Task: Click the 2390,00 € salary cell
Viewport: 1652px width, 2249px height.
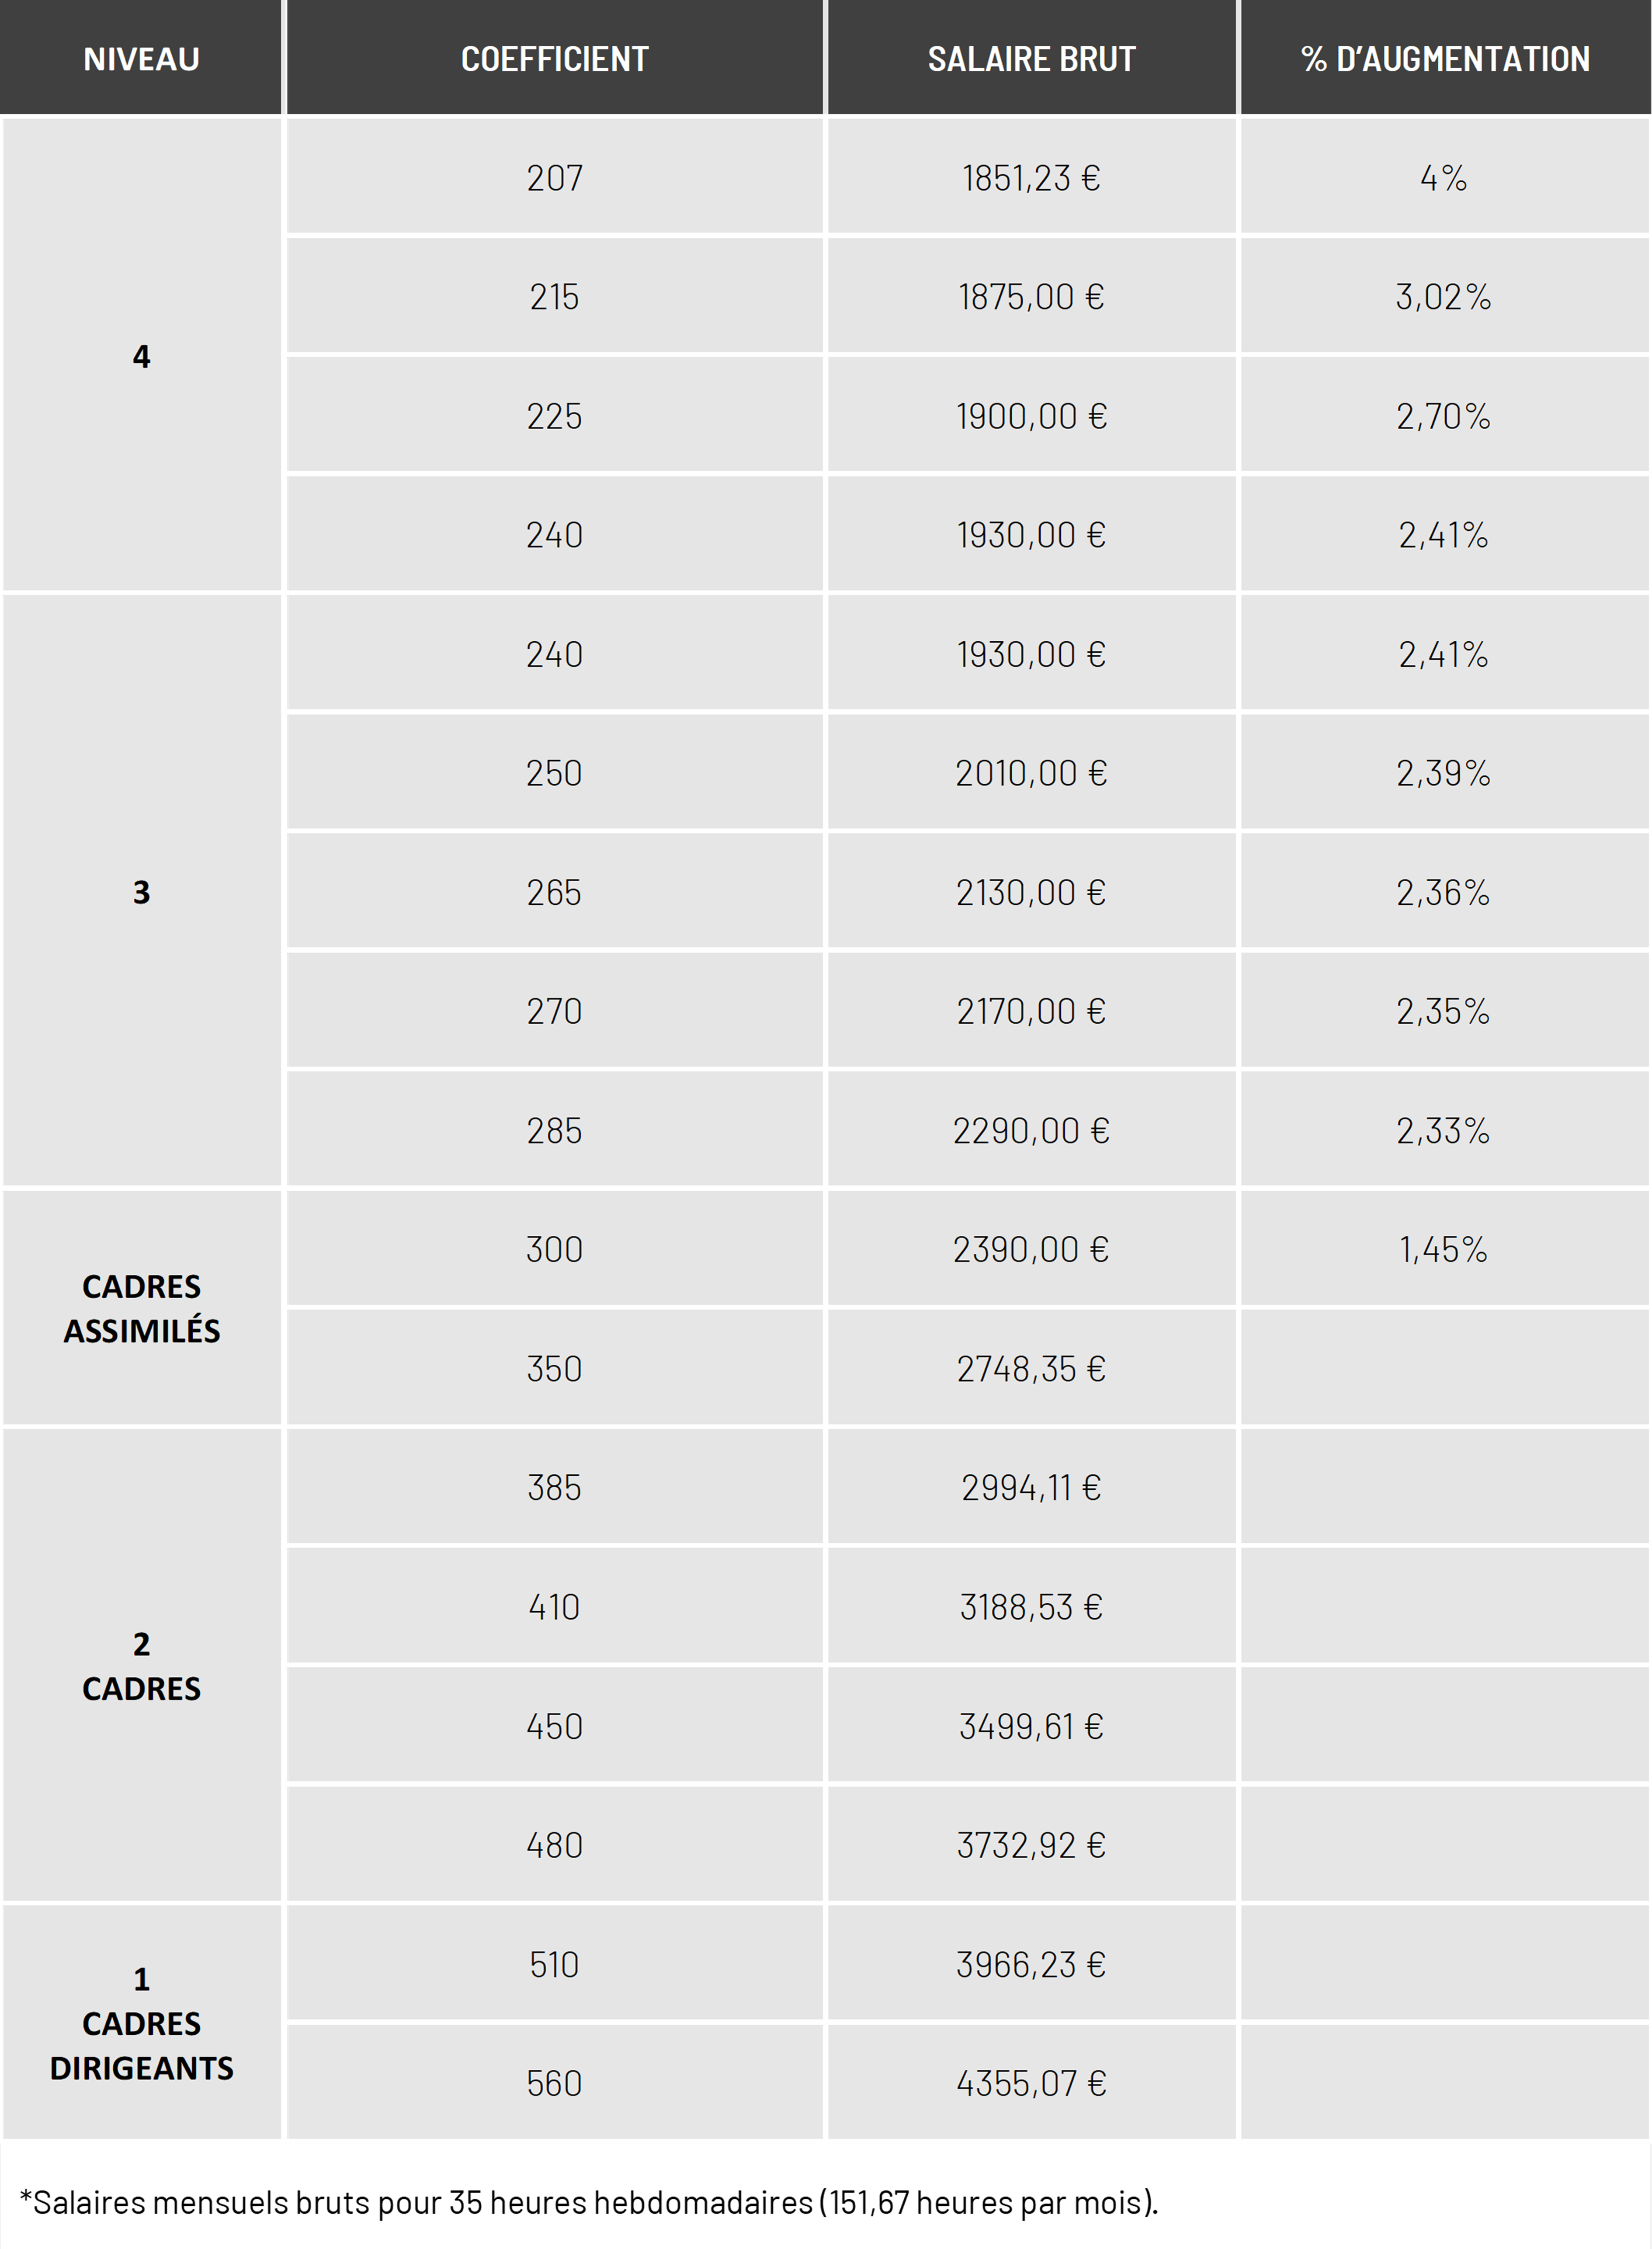Action: click(1031, 1249)
